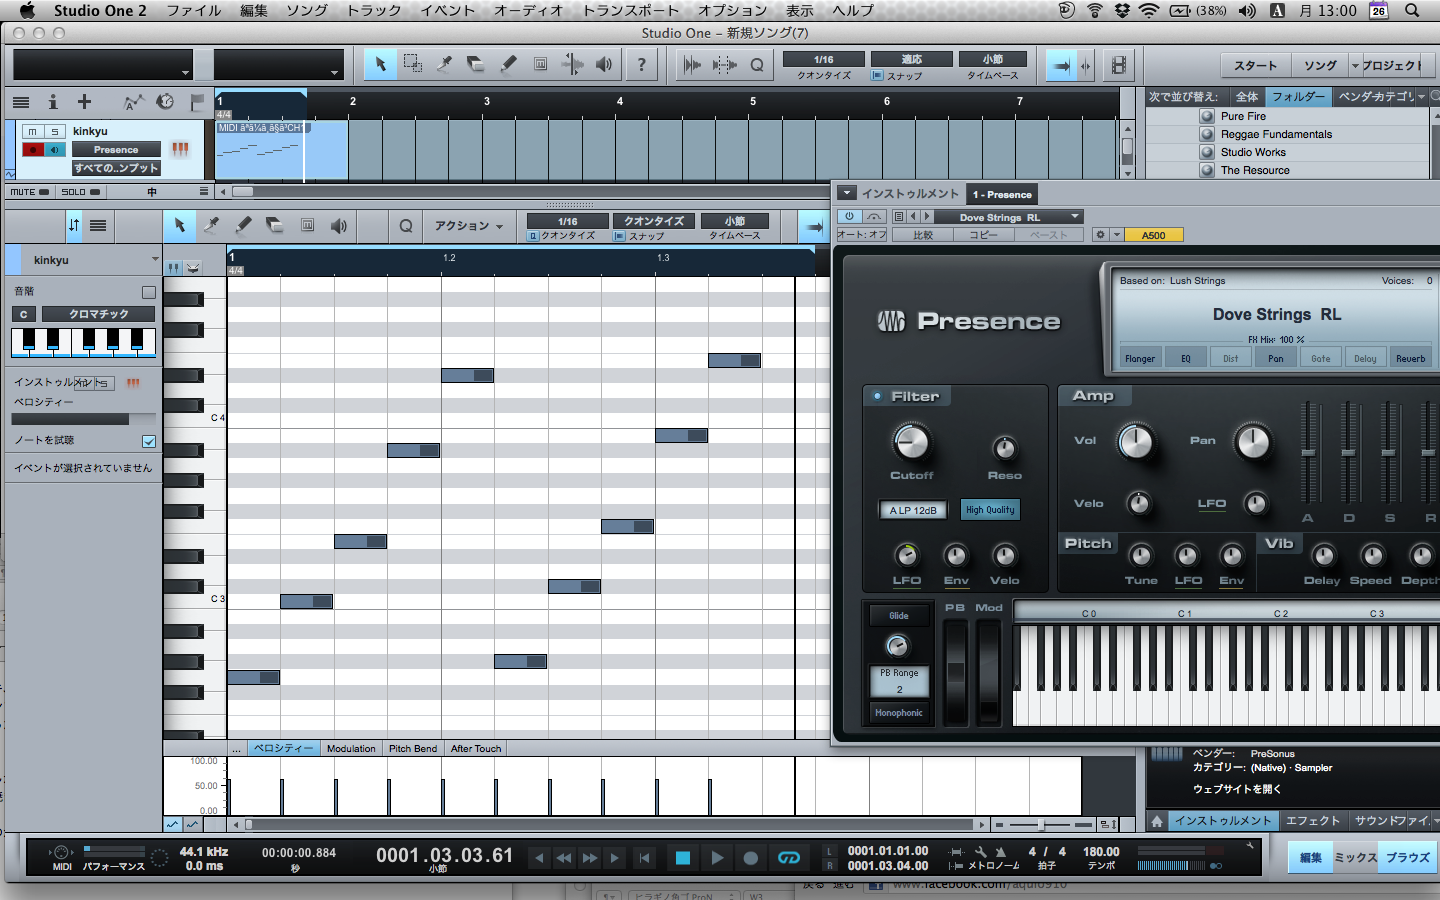Toggle the Filter enable button in Presence

[877, 396]
